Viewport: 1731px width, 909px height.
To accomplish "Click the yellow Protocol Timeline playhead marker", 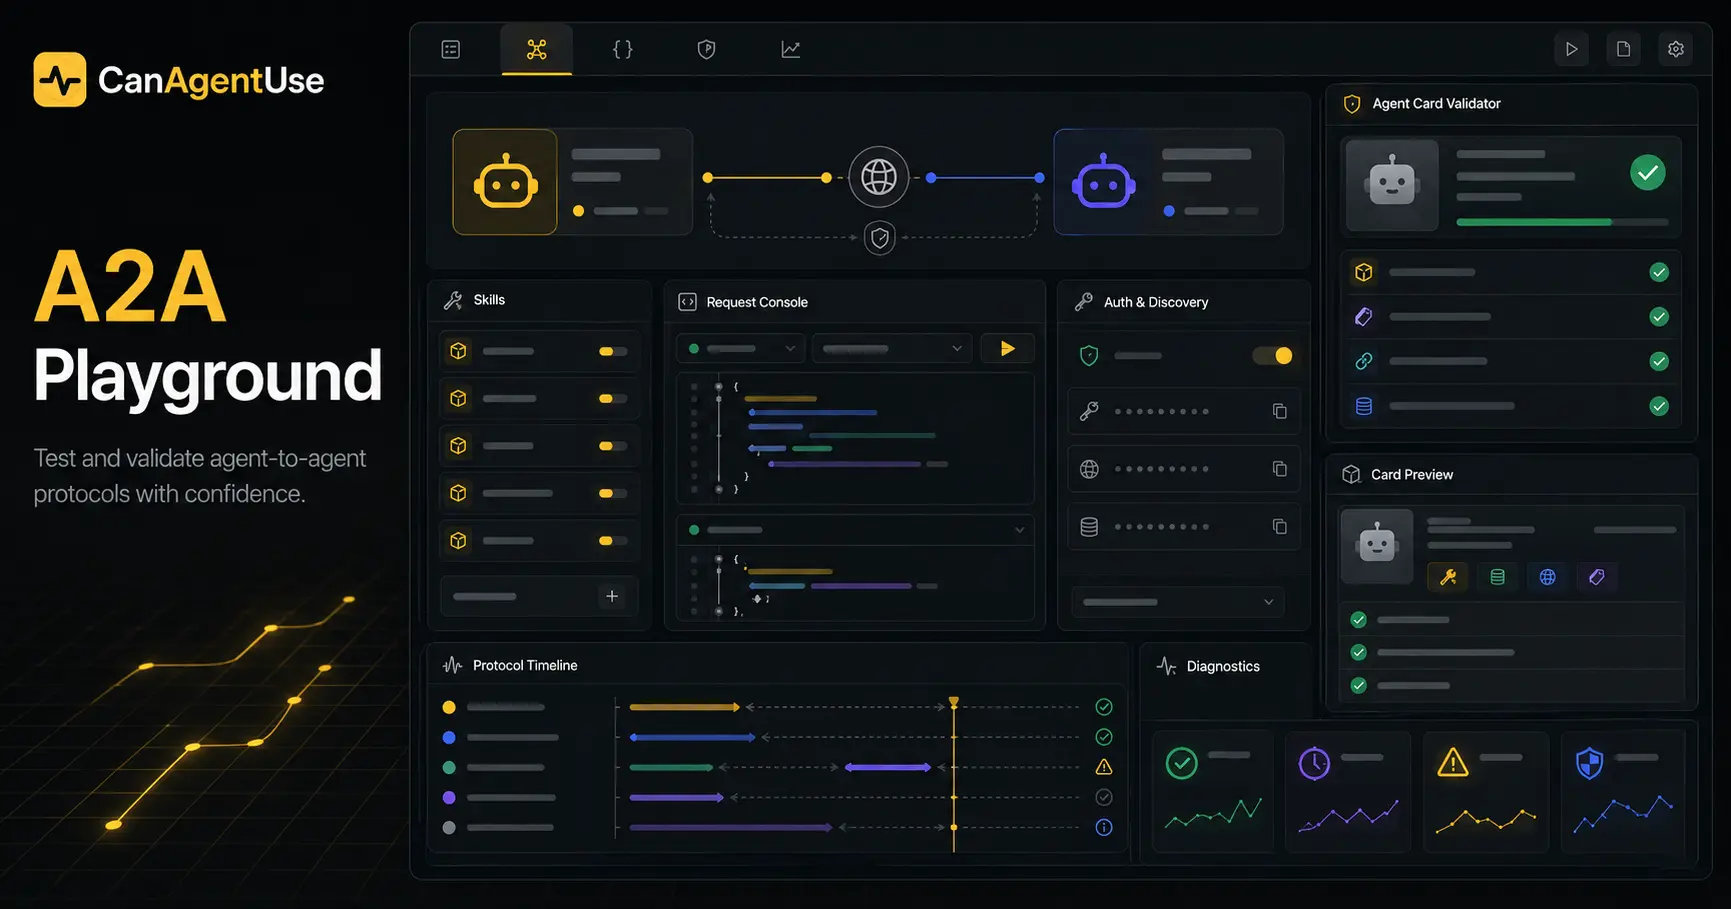I will click(x=954, y=703).
